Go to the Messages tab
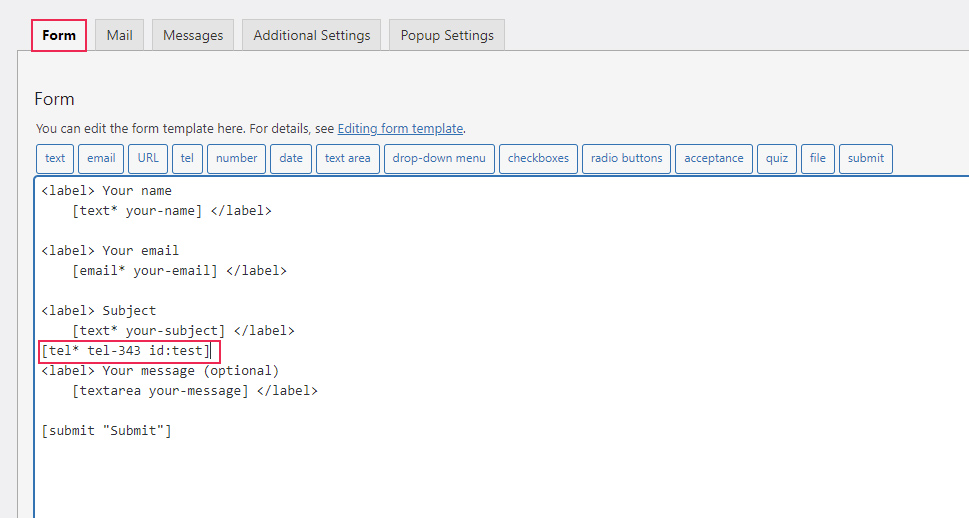This screenshot has width=969, height=518. [193, 35]
